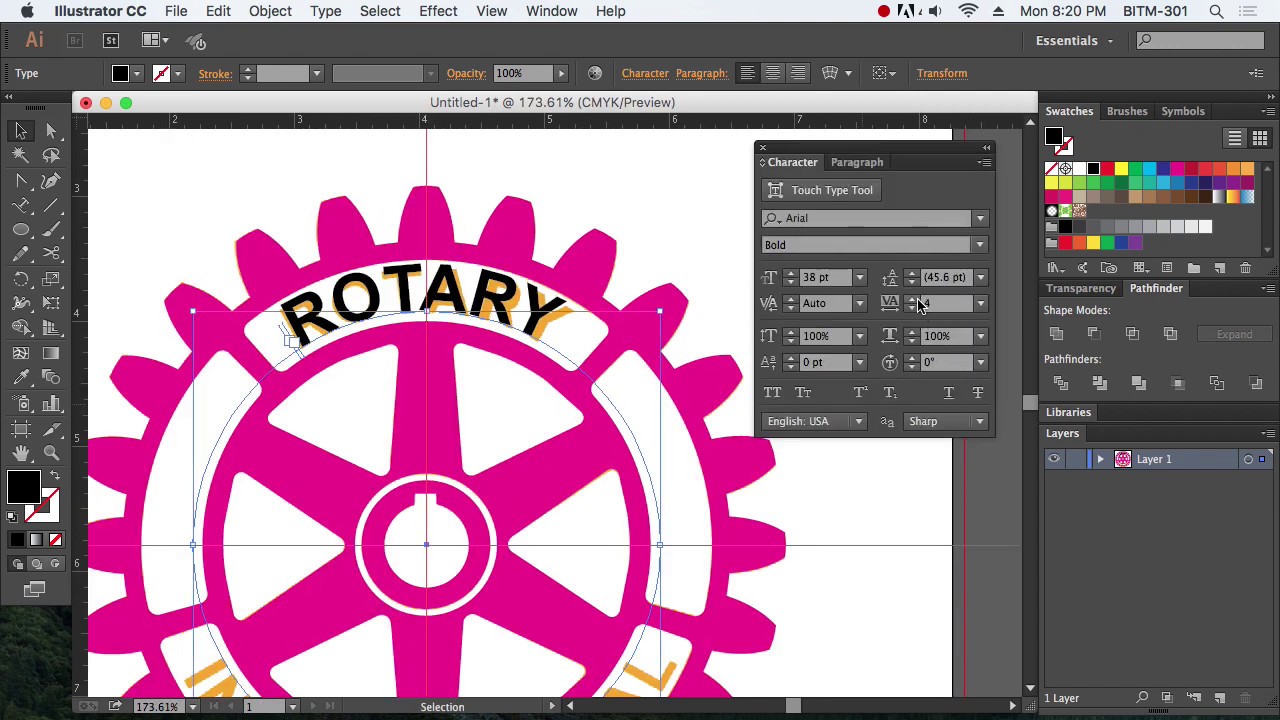Select the Paintbrush tool

coord(52,230)
